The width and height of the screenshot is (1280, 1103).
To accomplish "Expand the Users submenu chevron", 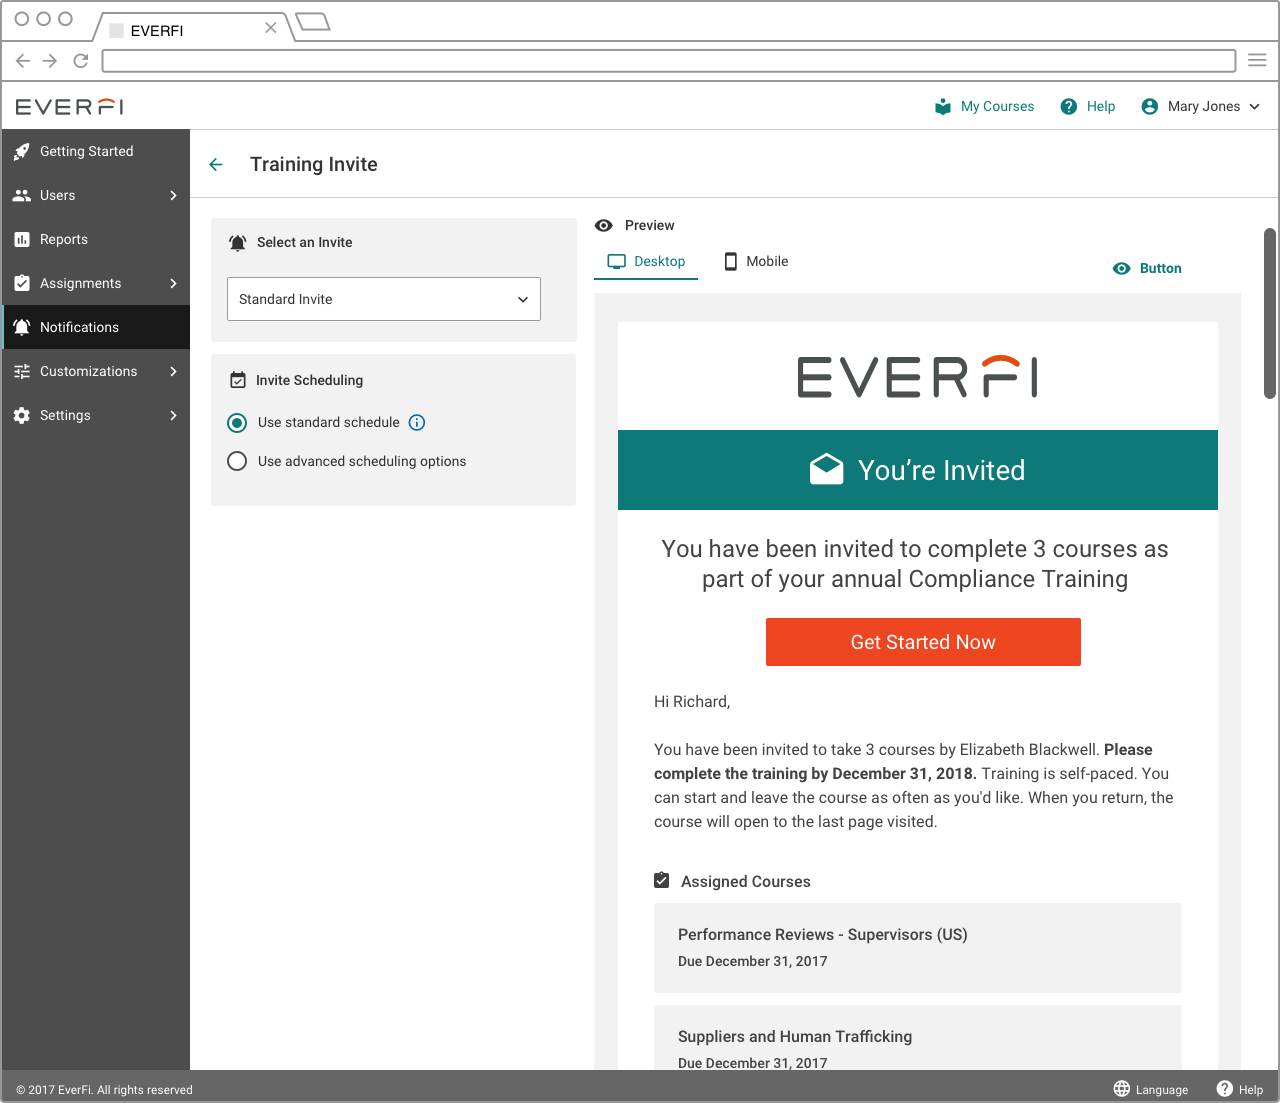I will [173, 195].
